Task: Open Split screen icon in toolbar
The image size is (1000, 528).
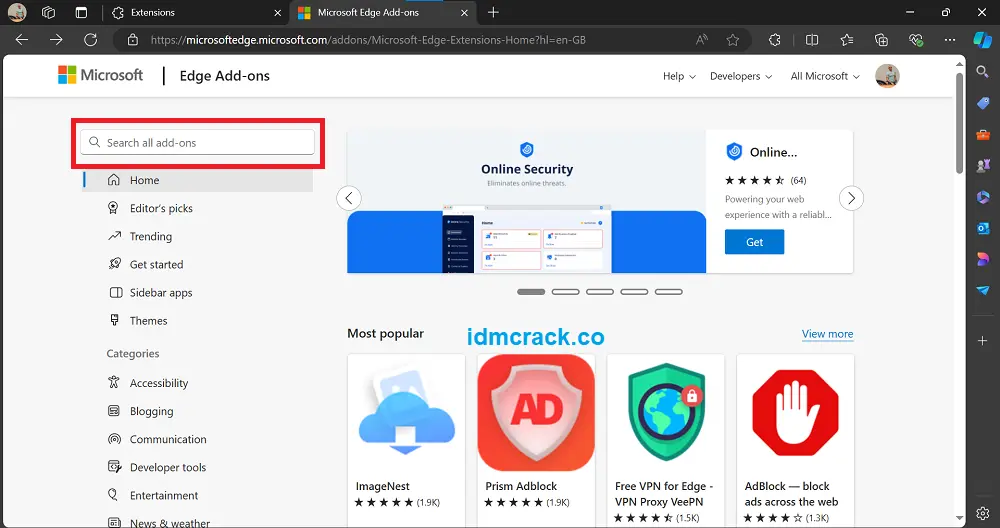Action: (x=812, y=40)
